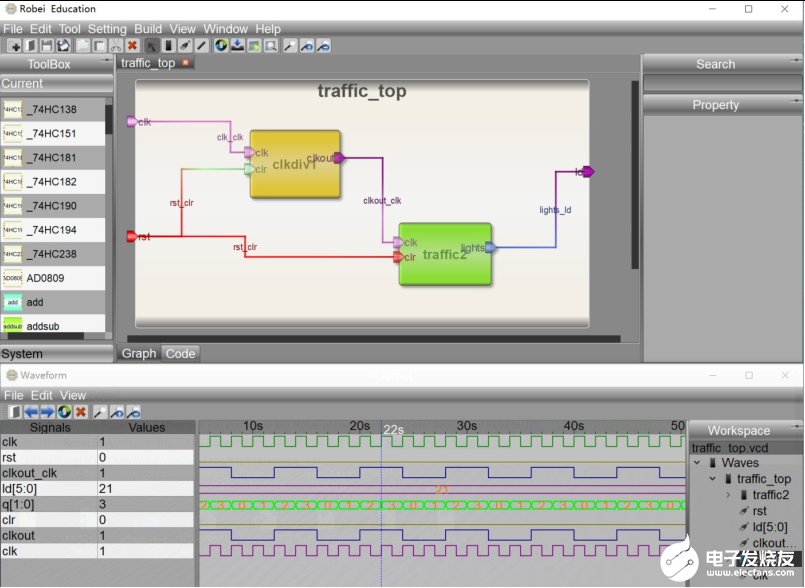Click the zoom fit magnifier in main toolbar
Screen dimensions: 805x588
pyautogui.click(x=290, y=46)
